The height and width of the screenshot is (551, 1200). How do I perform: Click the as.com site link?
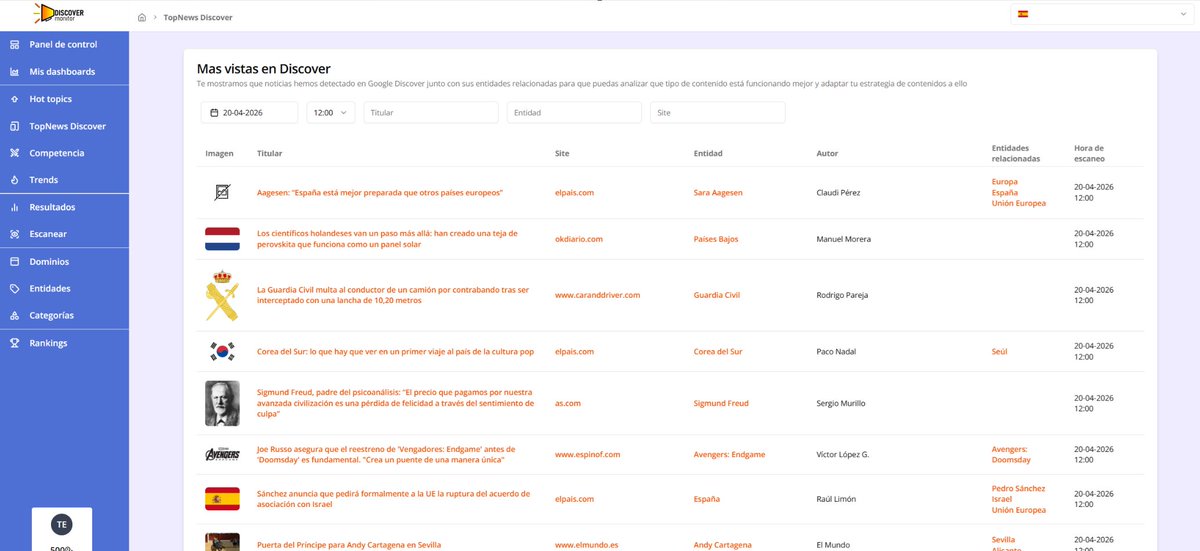click(x=568, y=403)
